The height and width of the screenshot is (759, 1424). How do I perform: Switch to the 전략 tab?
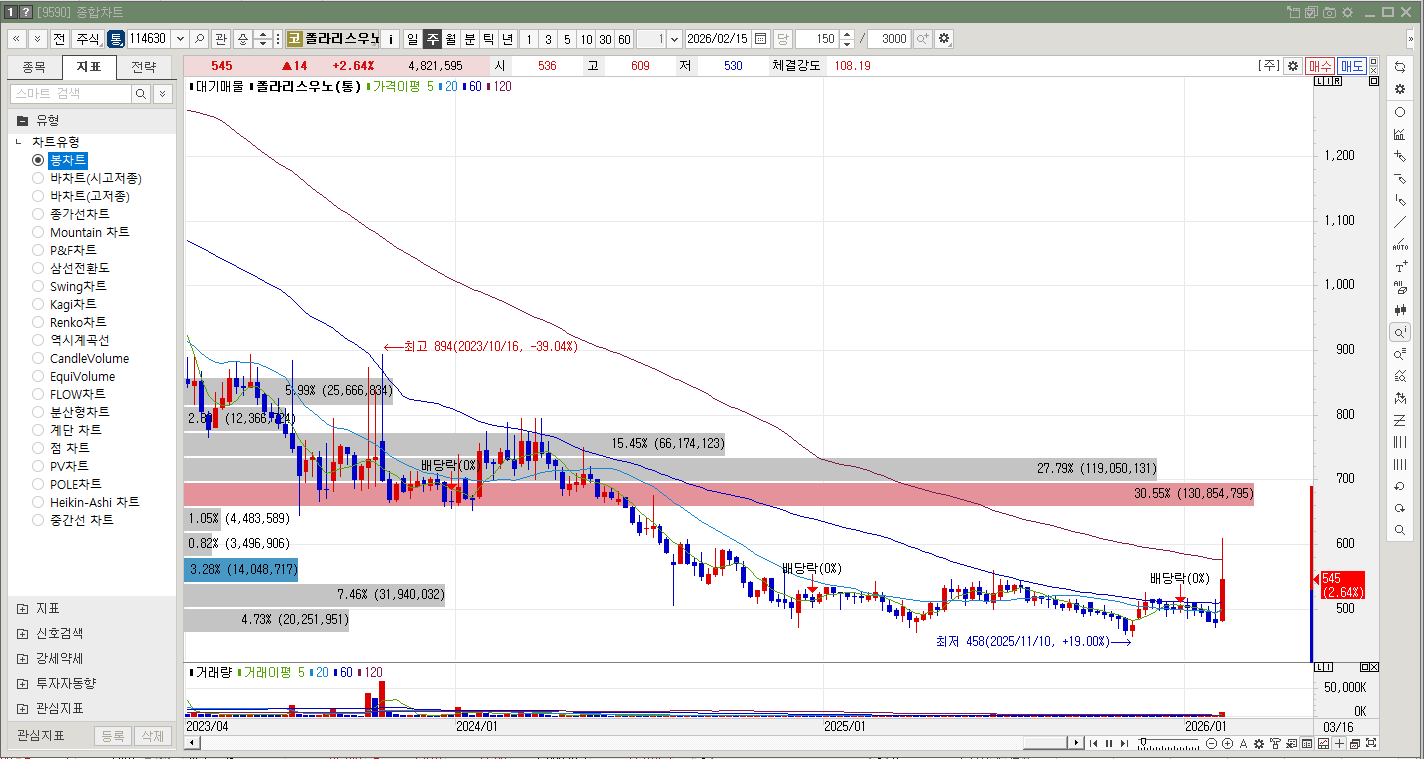point(143,67)
